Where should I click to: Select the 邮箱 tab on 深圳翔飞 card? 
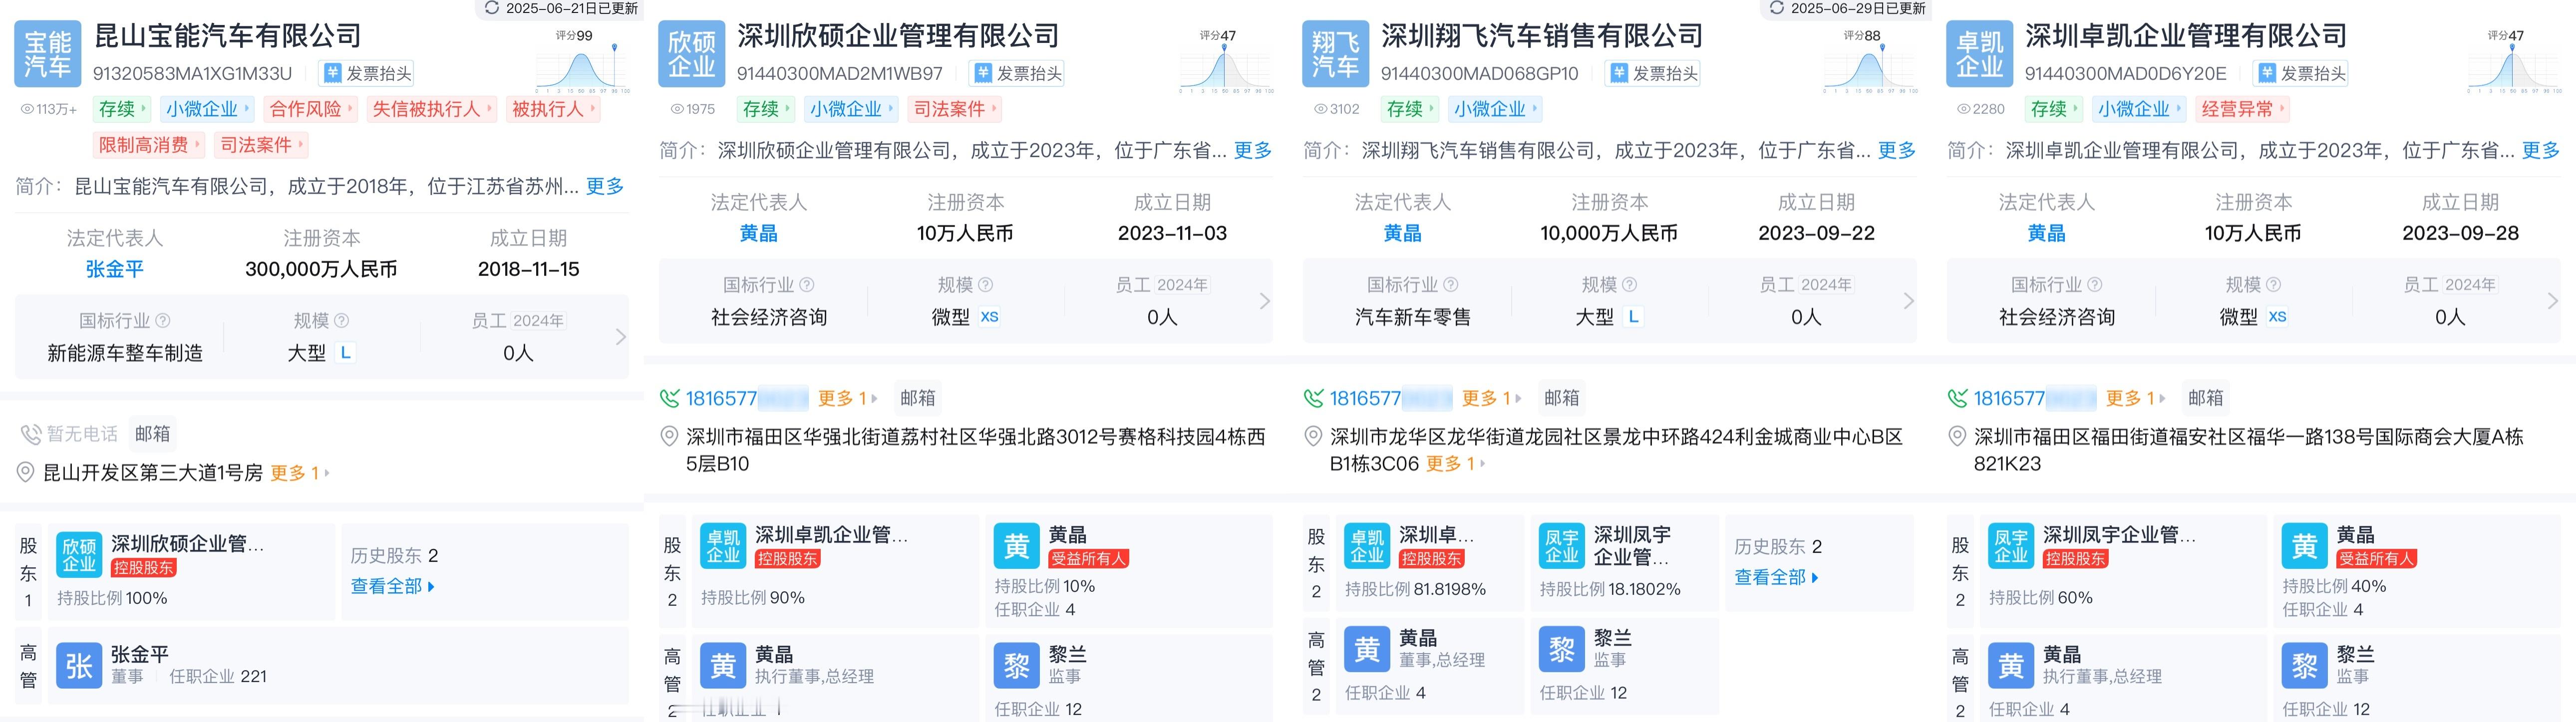tap(1562, 398)
